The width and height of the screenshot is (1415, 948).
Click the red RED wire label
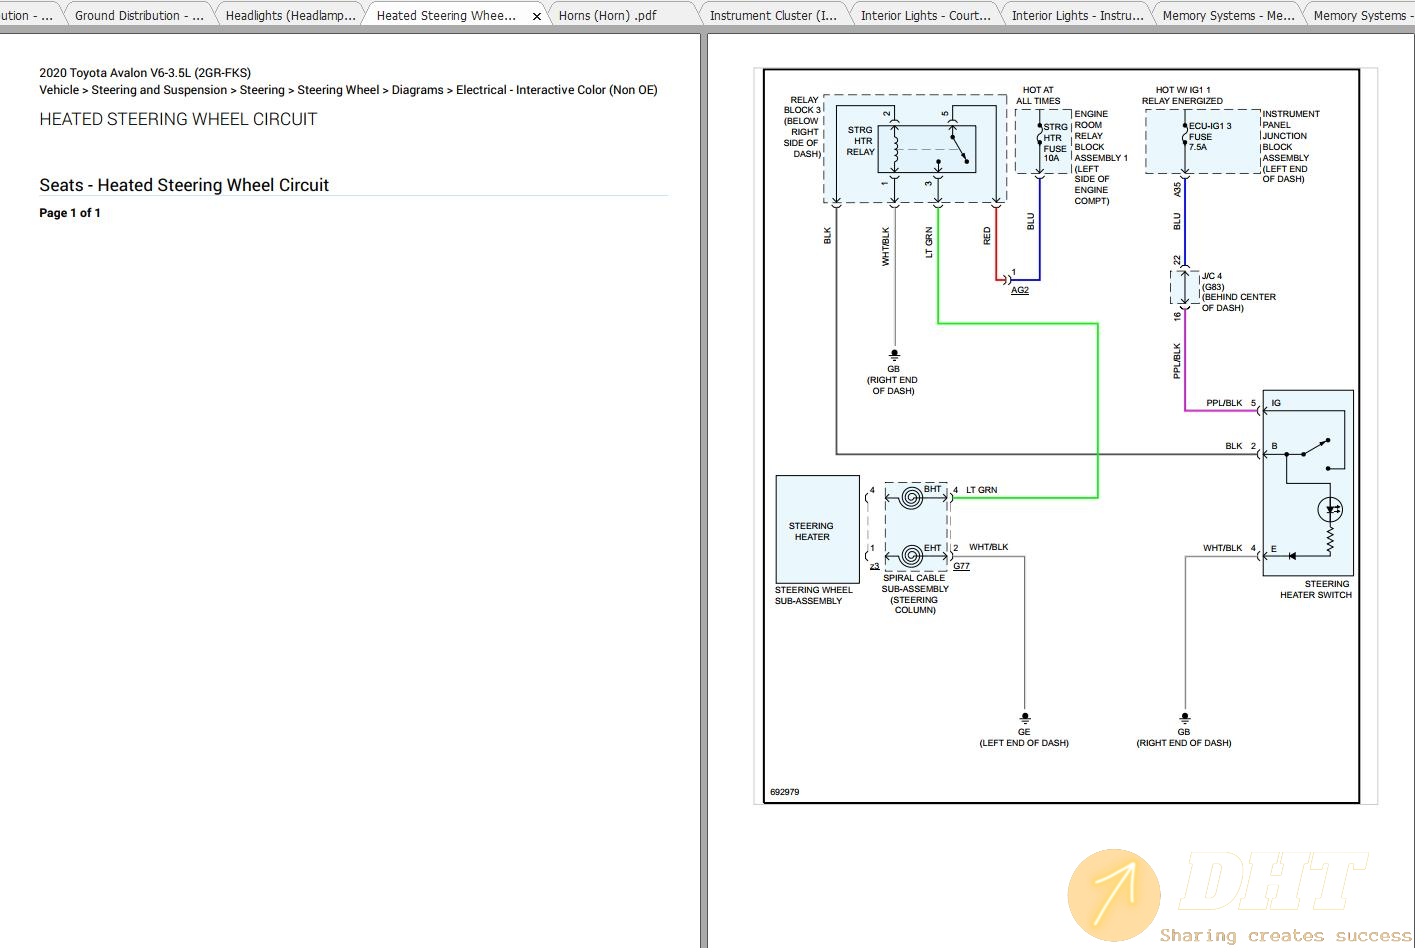tap(987, 236)
